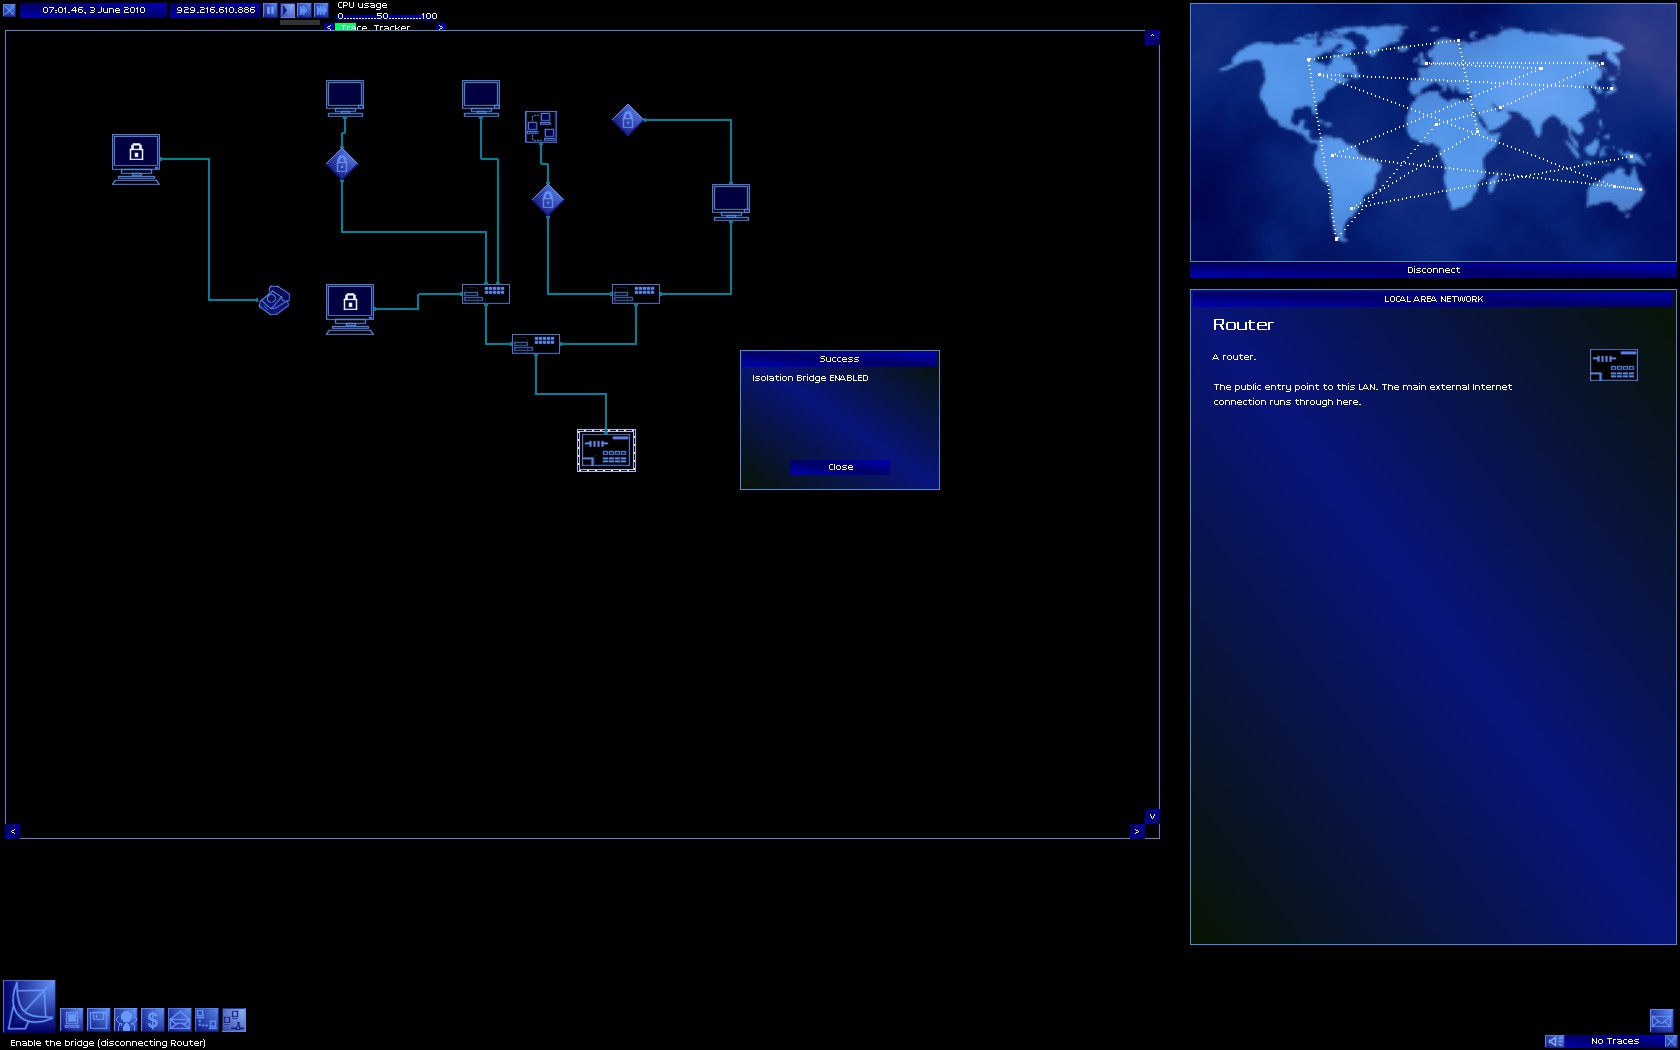Click the 'No Traces' status text

pos(1614,1041)
